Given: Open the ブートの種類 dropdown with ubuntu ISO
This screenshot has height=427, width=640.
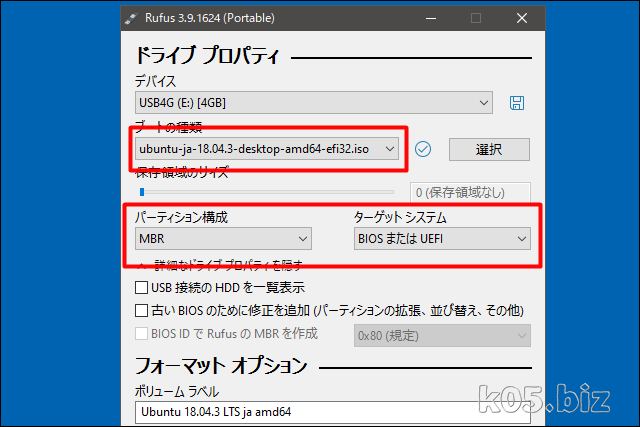Looking at the screenshot, I should tap(267, 149).
